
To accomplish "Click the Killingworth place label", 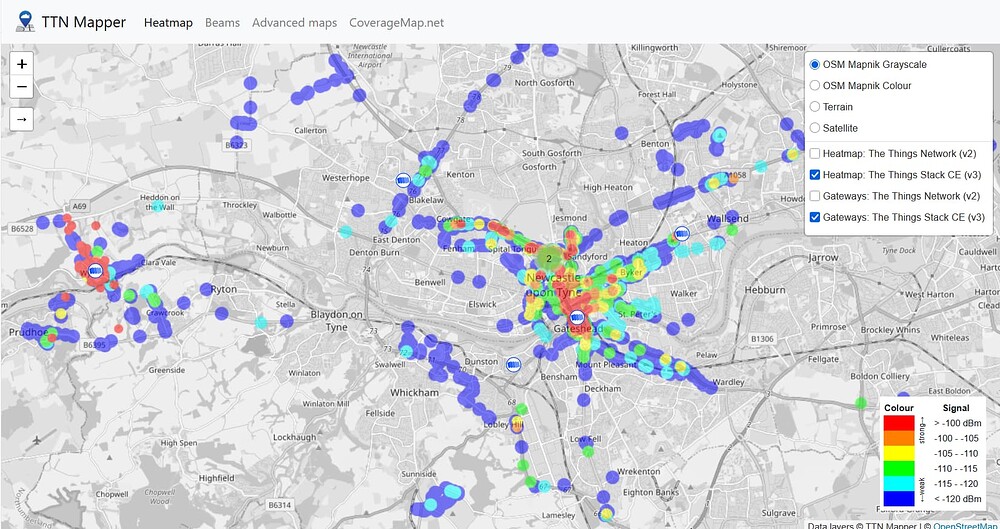I will click(x=656, y=48).
